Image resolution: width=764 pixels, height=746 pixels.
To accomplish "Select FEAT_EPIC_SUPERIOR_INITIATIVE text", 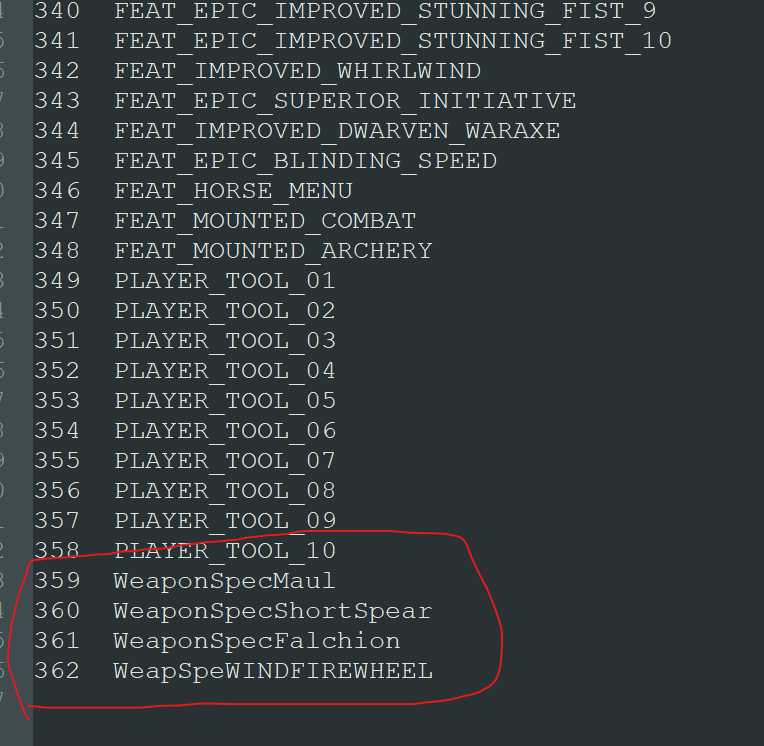I will tap(345, 101).
